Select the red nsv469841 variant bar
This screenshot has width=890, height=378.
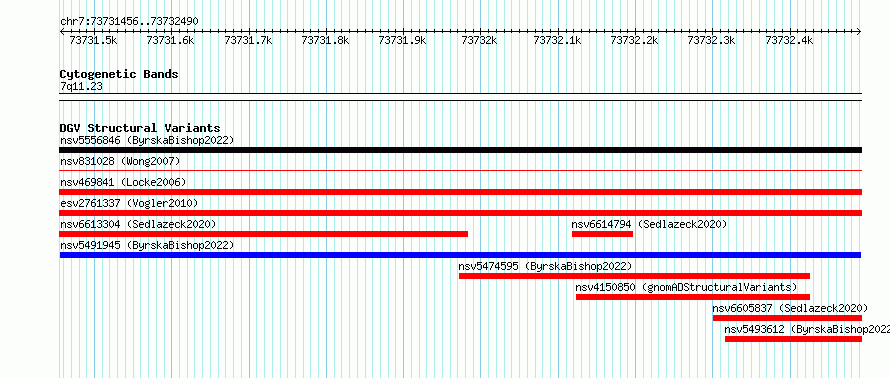461,192
